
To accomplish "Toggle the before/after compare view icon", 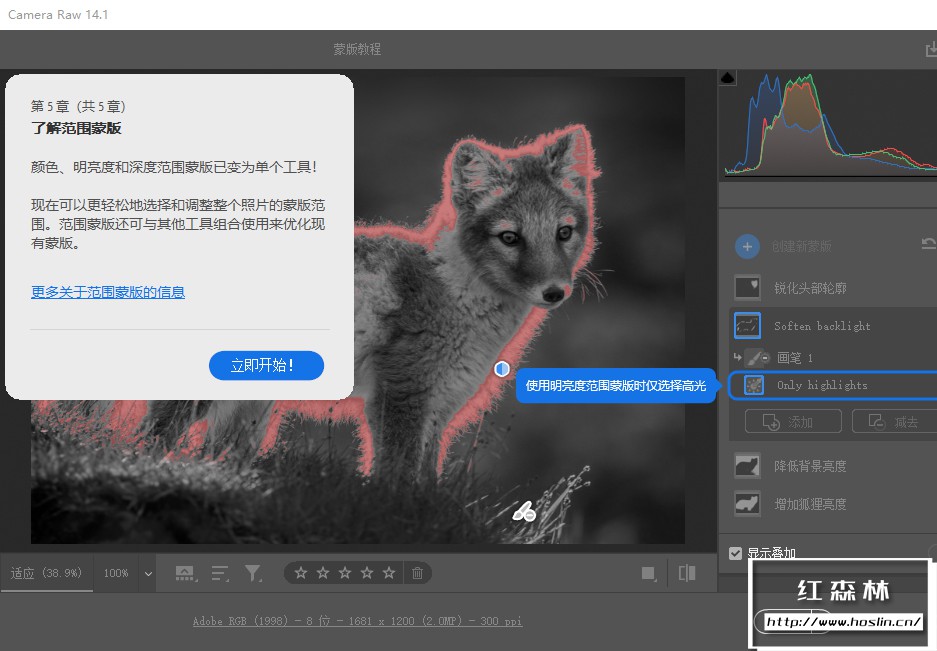I will tap(687, 573).
